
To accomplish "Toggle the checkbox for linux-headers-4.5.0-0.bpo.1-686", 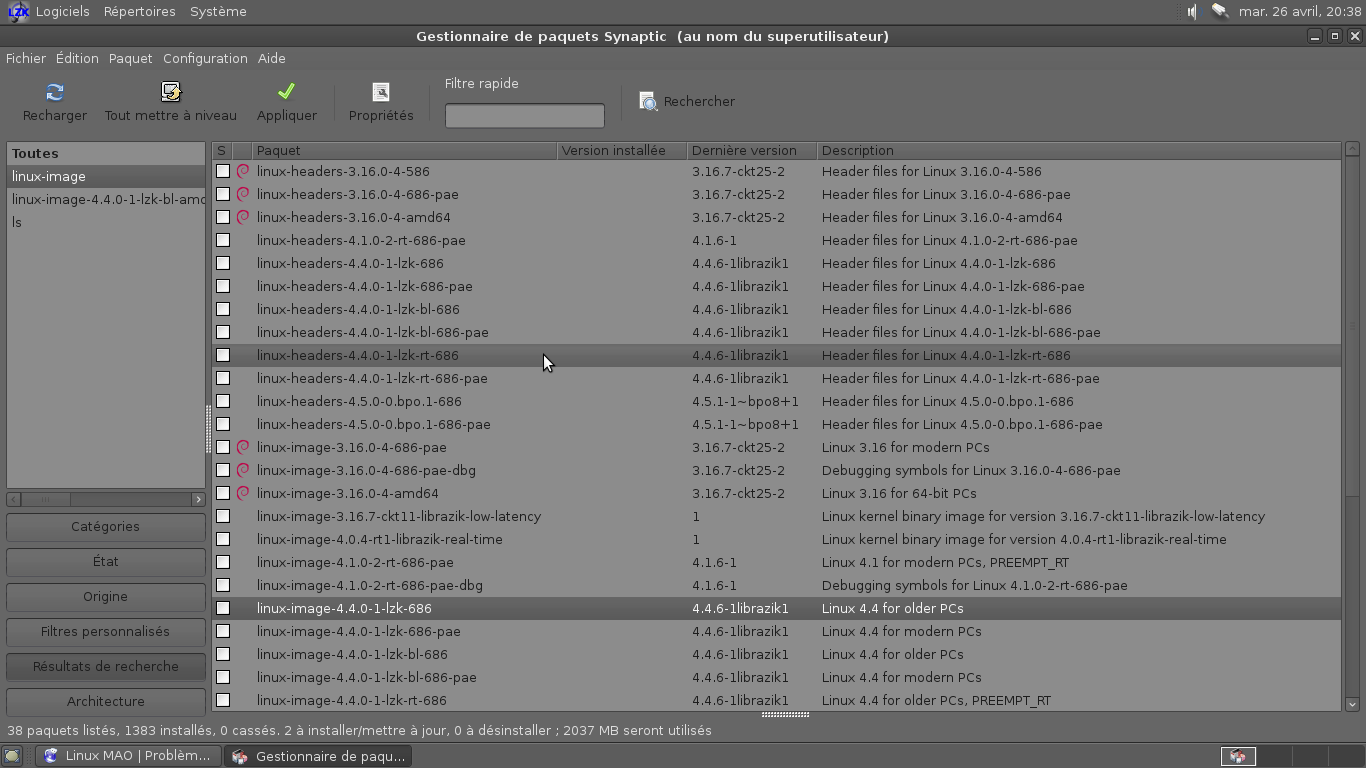I will 223,401.
